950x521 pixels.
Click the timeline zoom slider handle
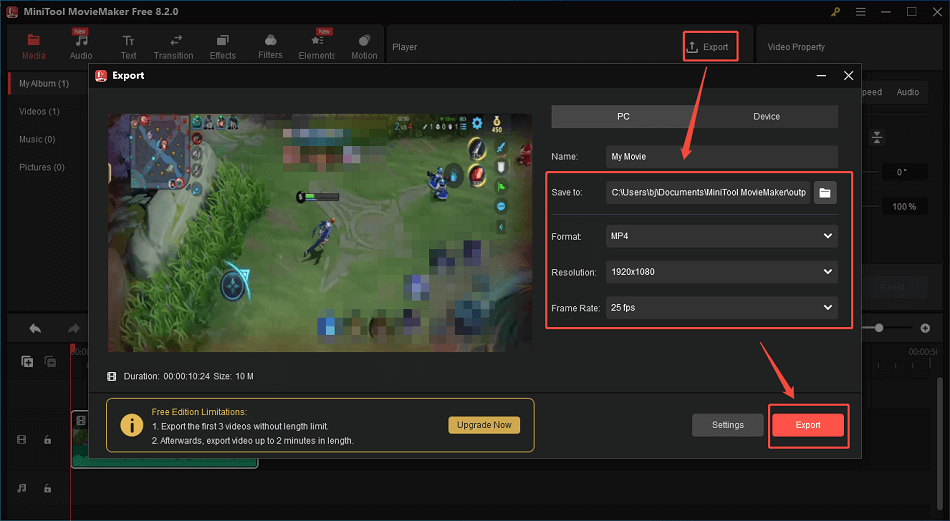879,328
